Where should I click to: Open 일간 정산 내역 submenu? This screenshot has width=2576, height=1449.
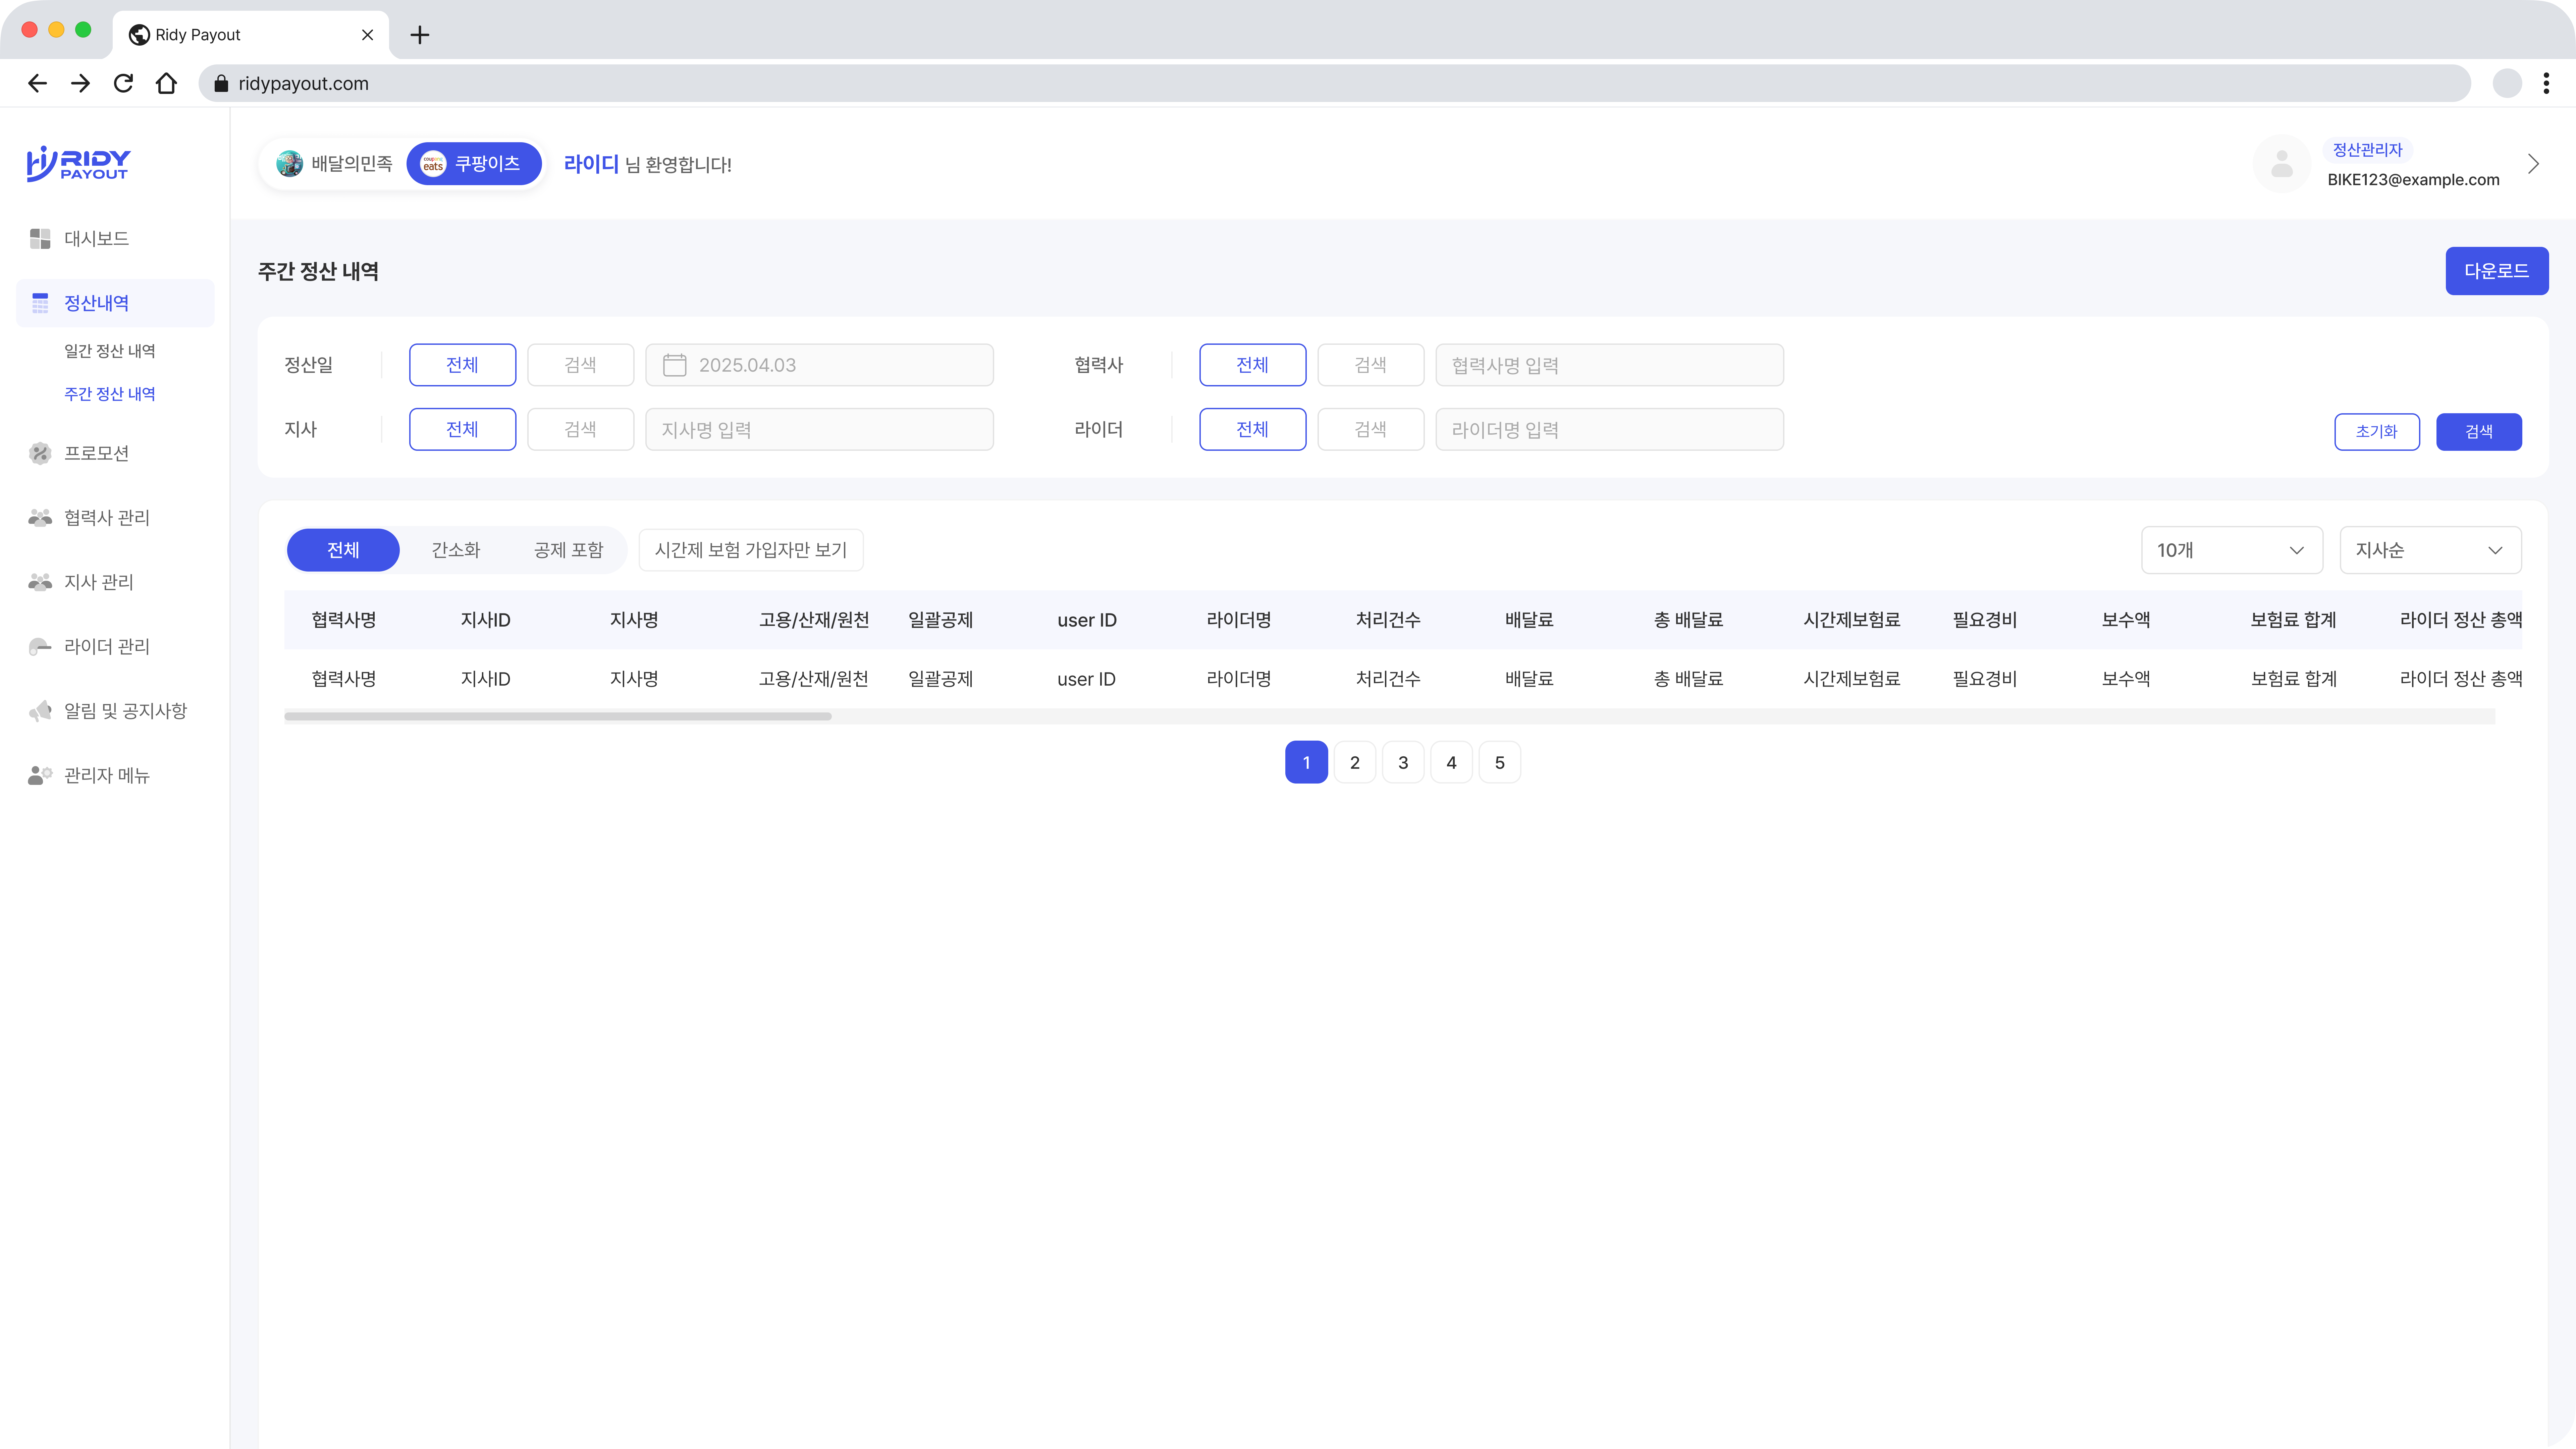click(110, 351)
